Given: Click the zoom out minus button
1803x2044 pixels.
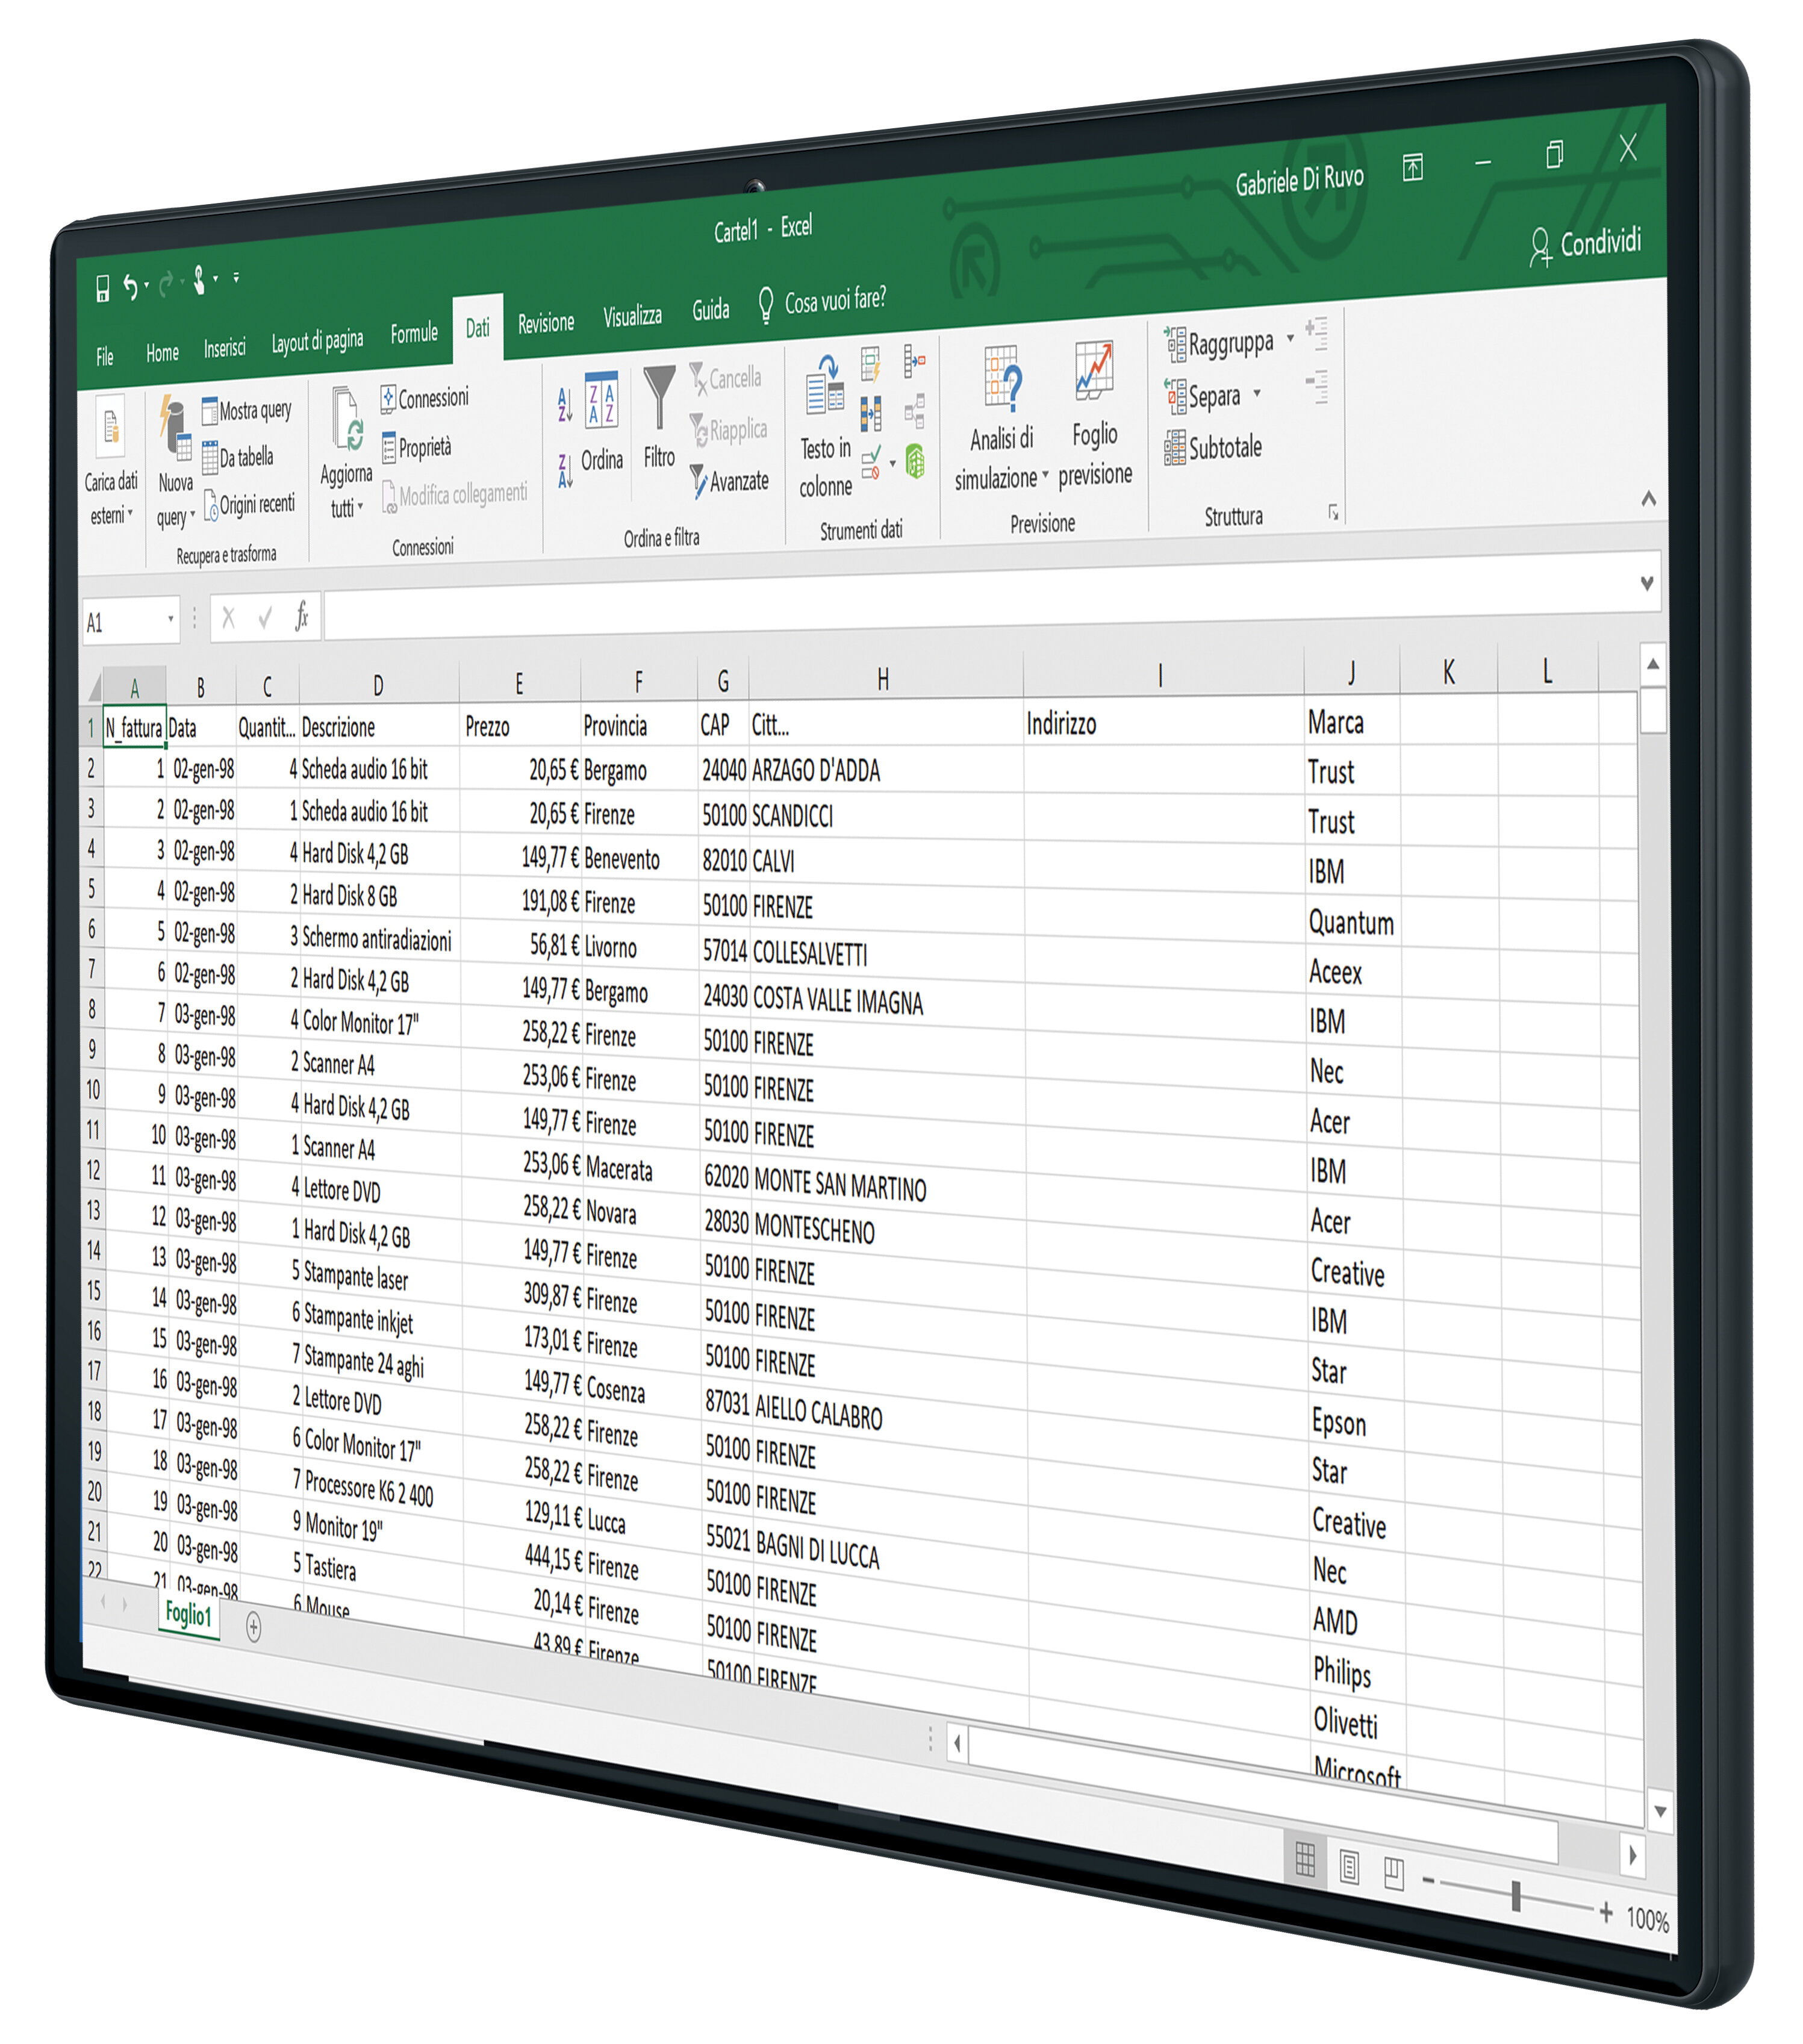Looking at the screenshot, I should 1429,1881.
